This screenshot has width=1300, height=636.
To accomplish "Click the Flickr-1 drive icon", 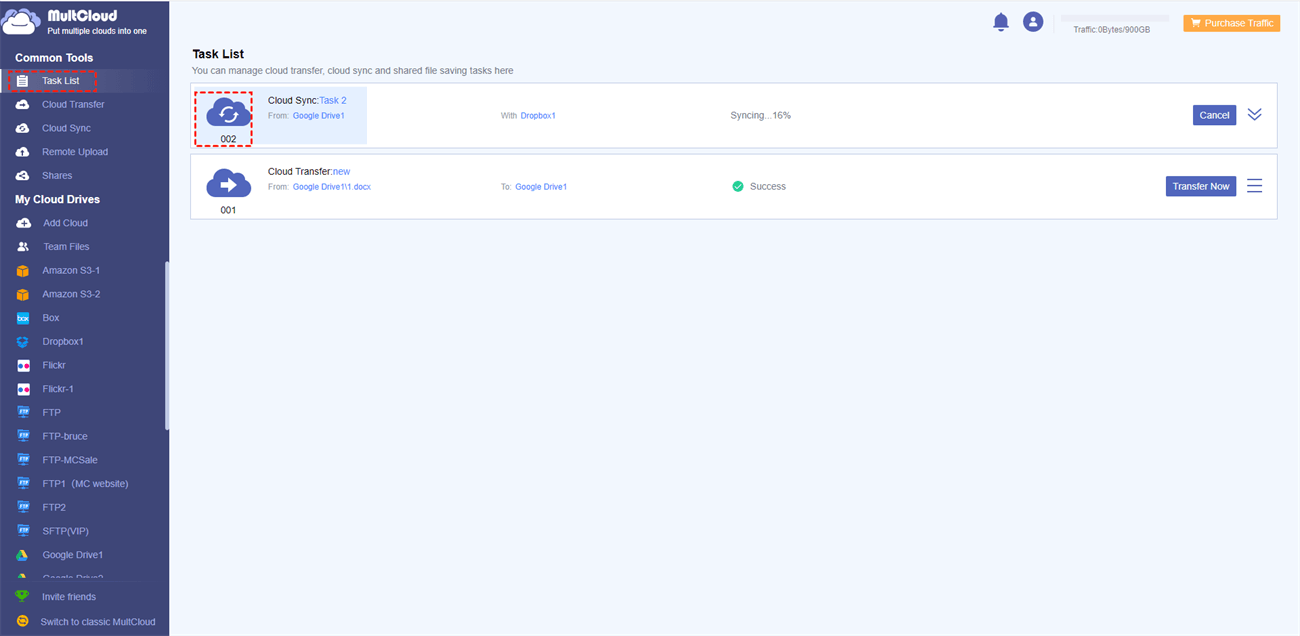I will pyautogui.click(x=22, y=389).
